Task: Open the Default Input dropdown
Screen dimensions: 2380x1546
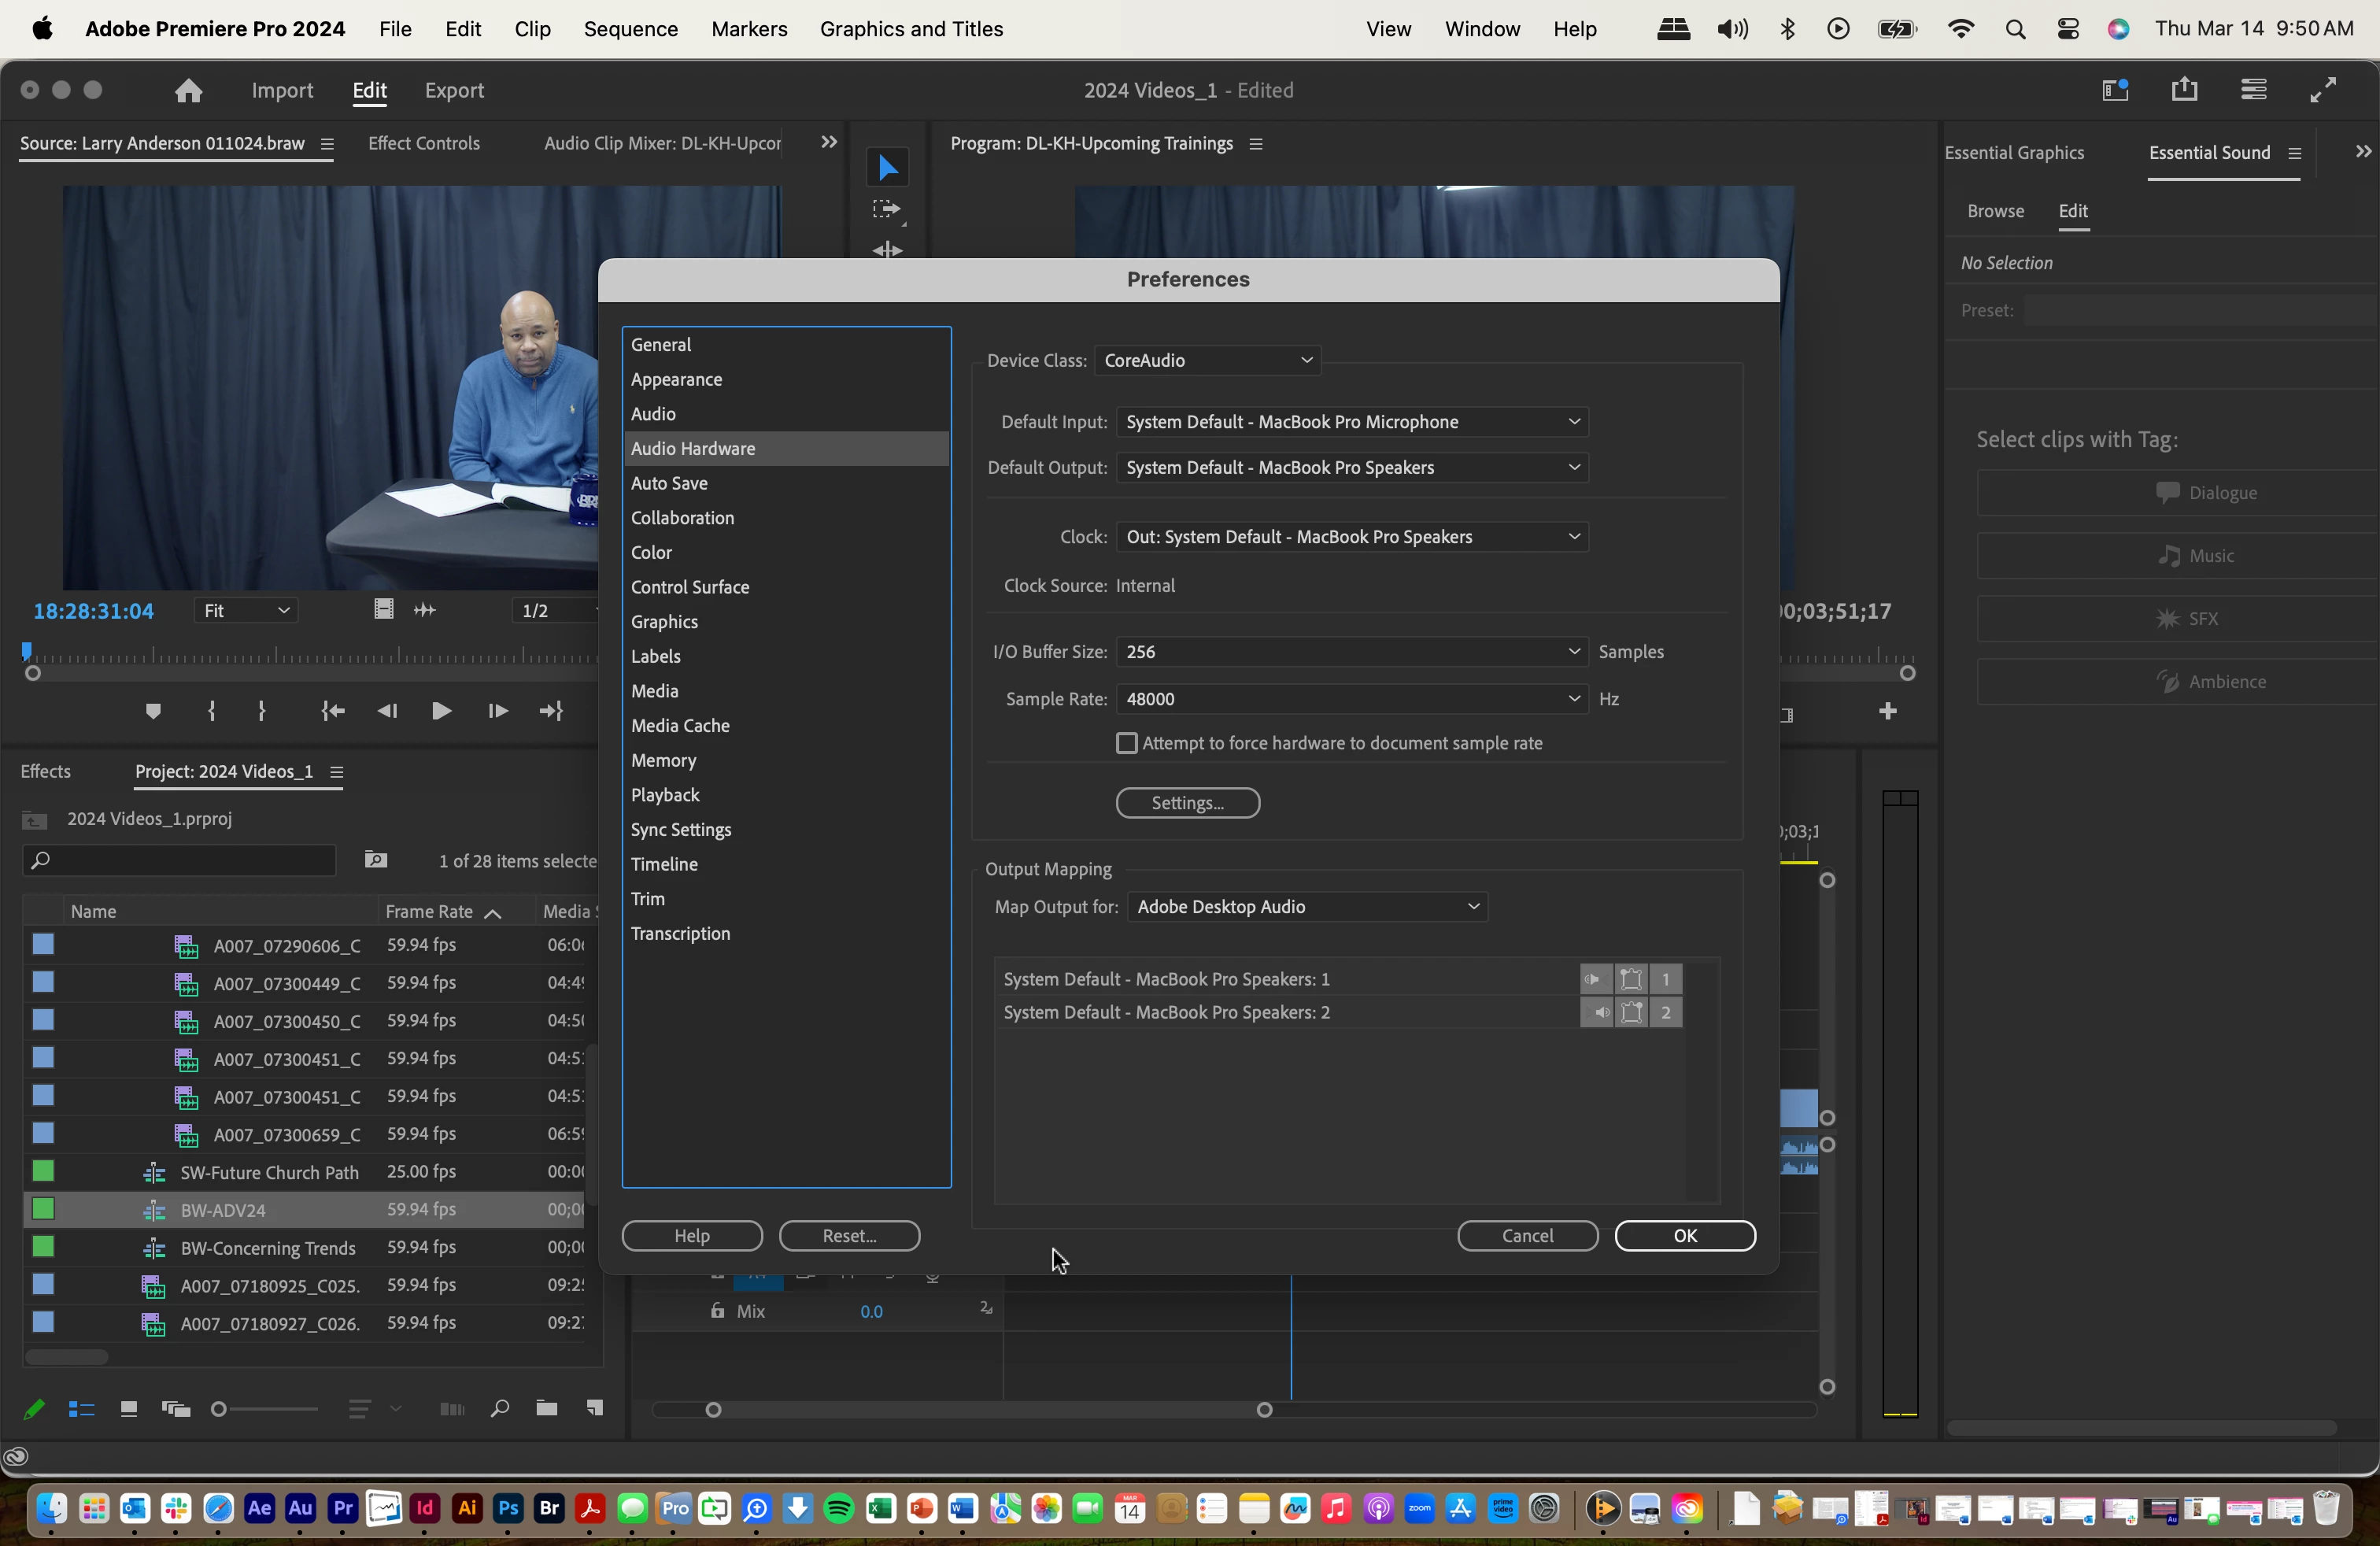Action: [1352, 422]
